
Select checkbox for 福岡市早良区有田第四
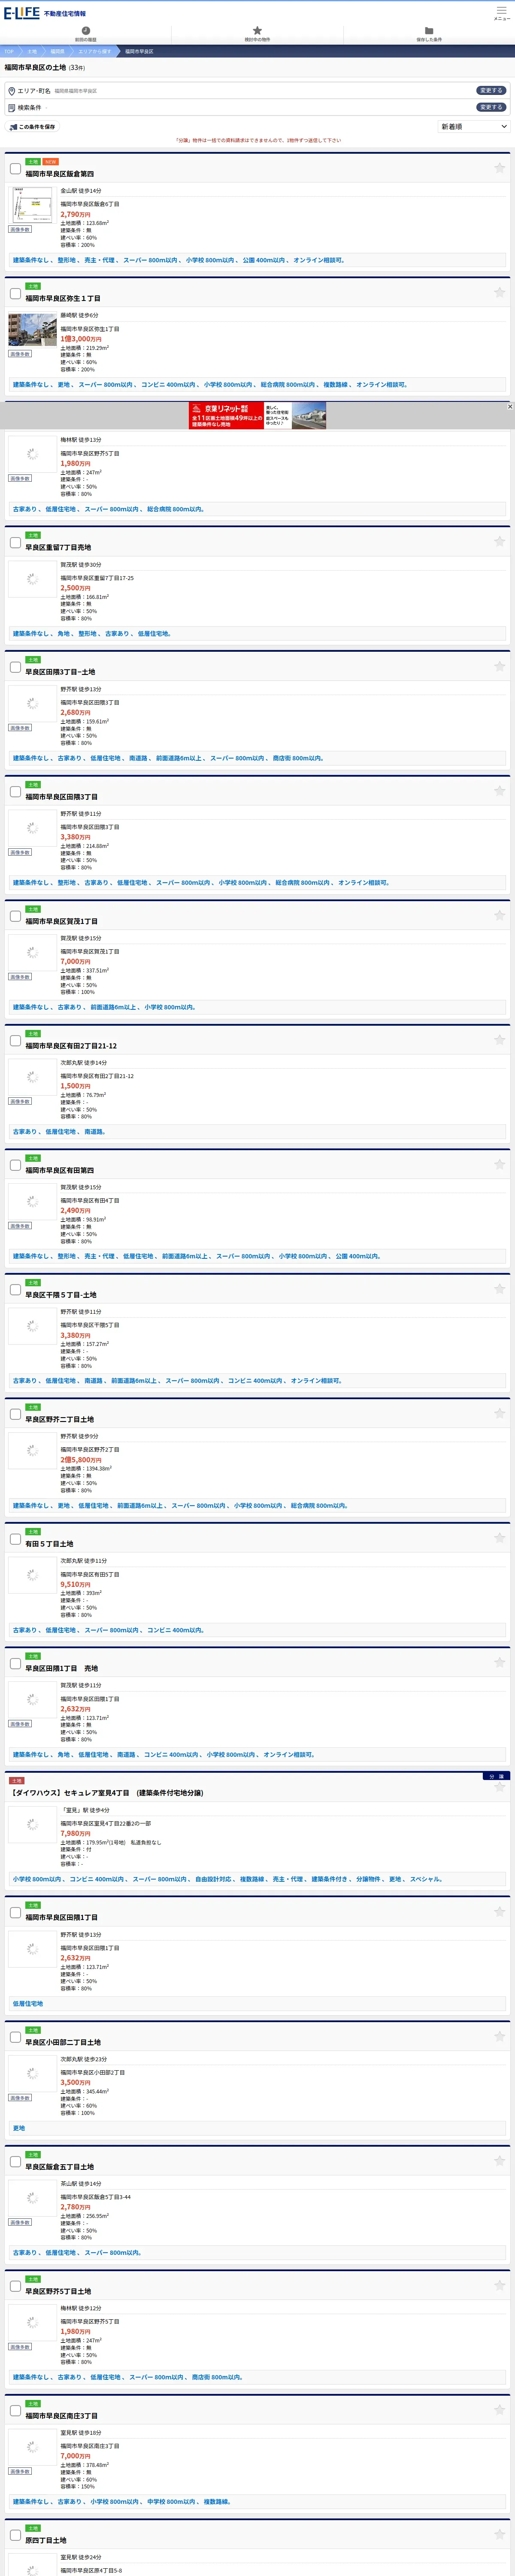[x=15, y=1165]
